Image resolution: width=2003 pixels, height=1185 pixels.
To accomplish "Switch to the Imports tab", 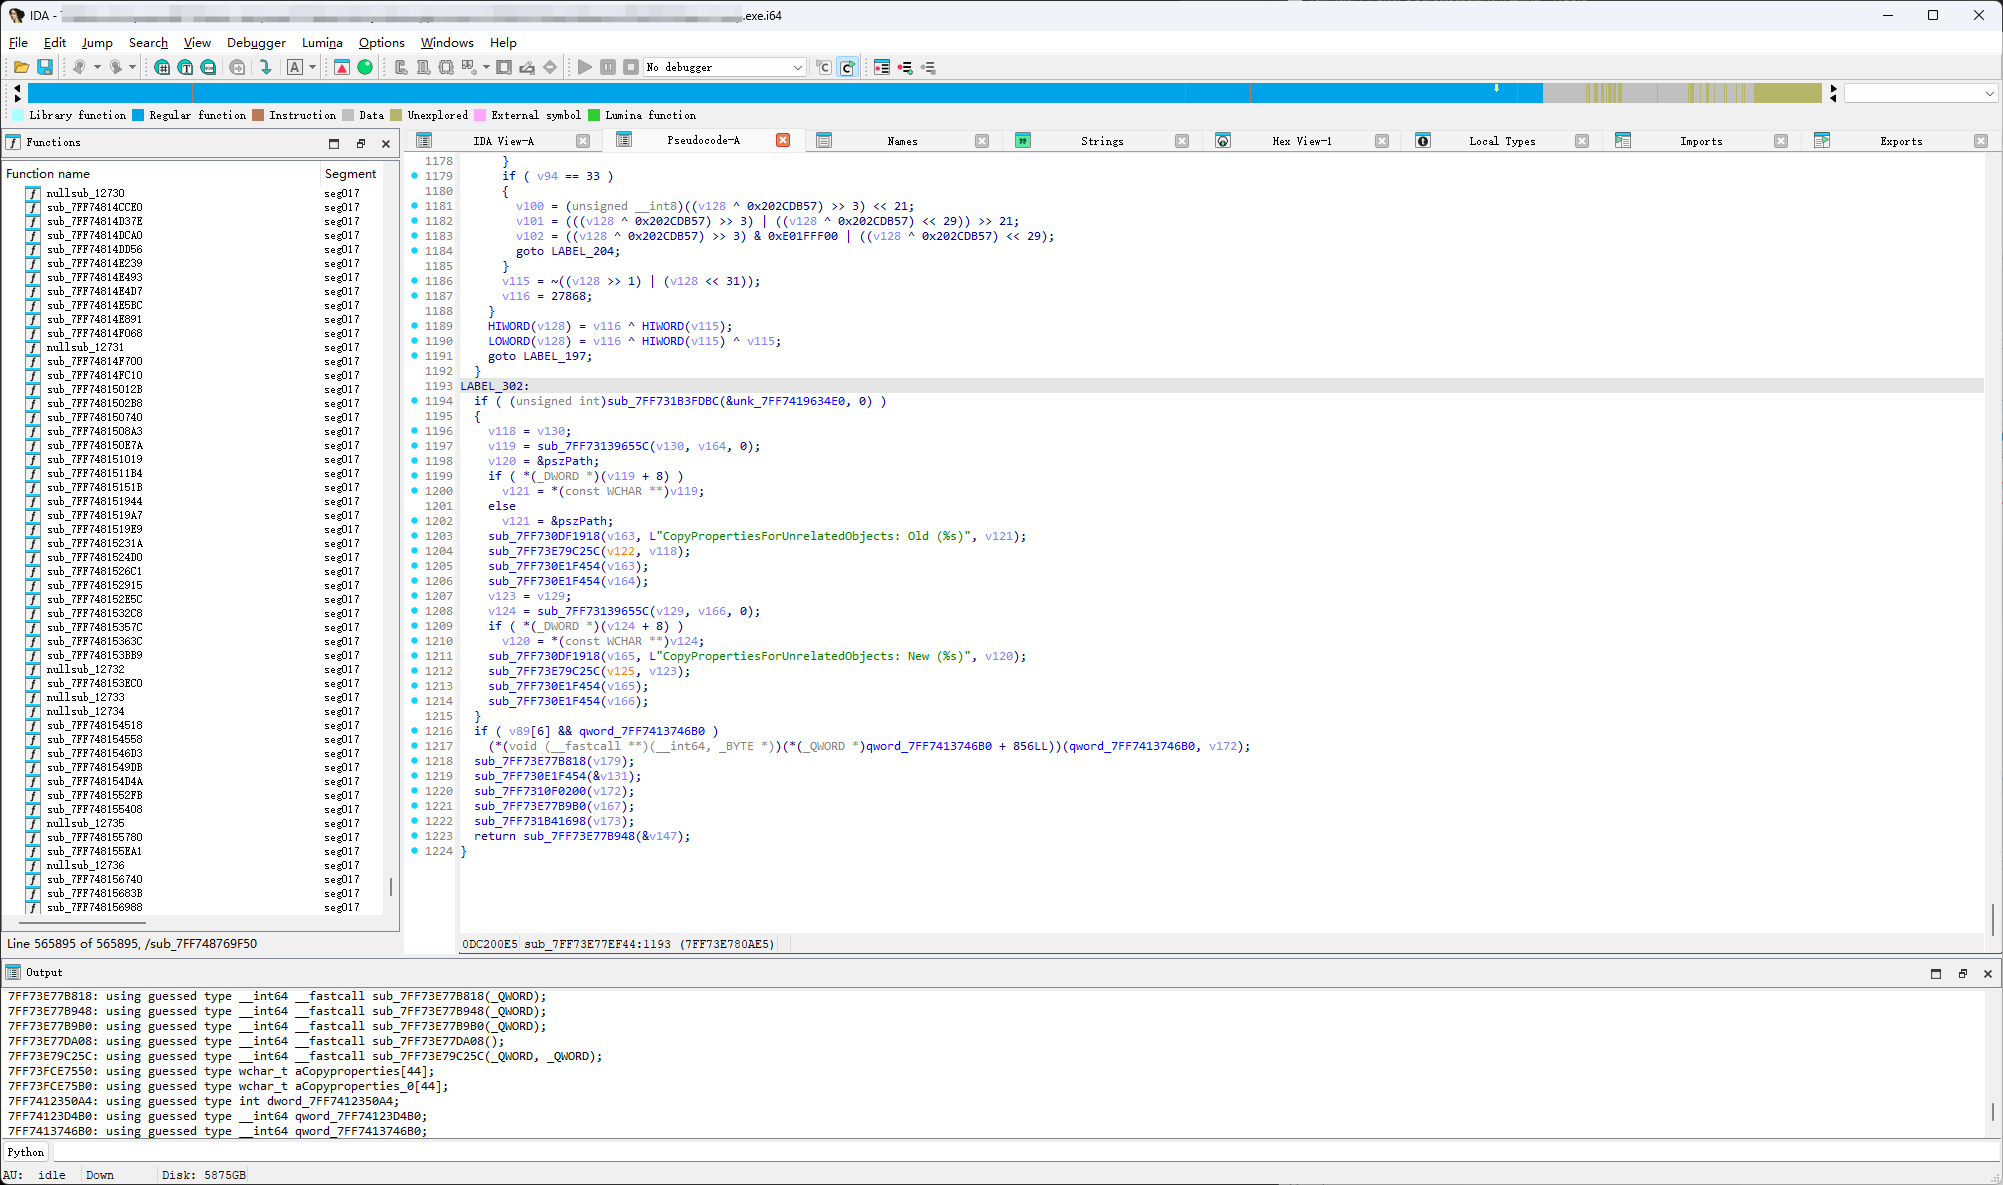I will (1700, 141).
